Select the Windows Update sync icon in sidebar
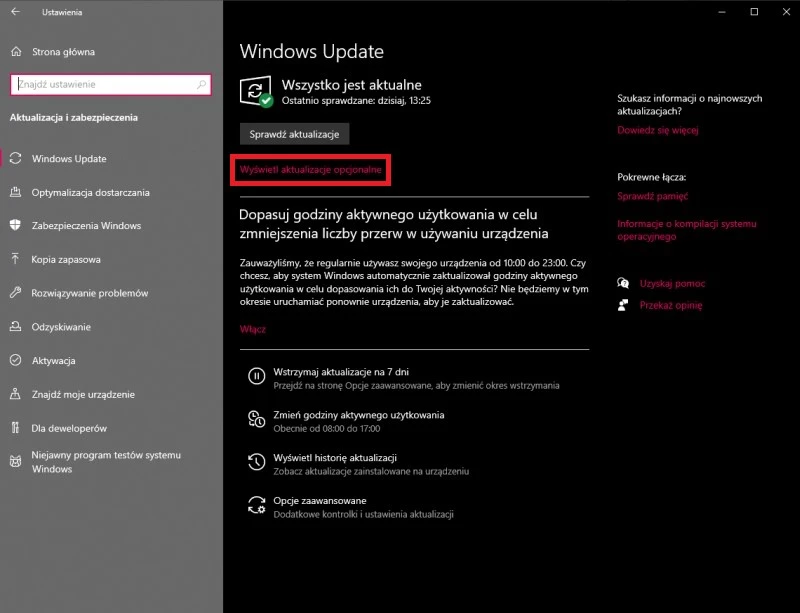Viewport: 800px width, 613px height. [x=16, y=158]
